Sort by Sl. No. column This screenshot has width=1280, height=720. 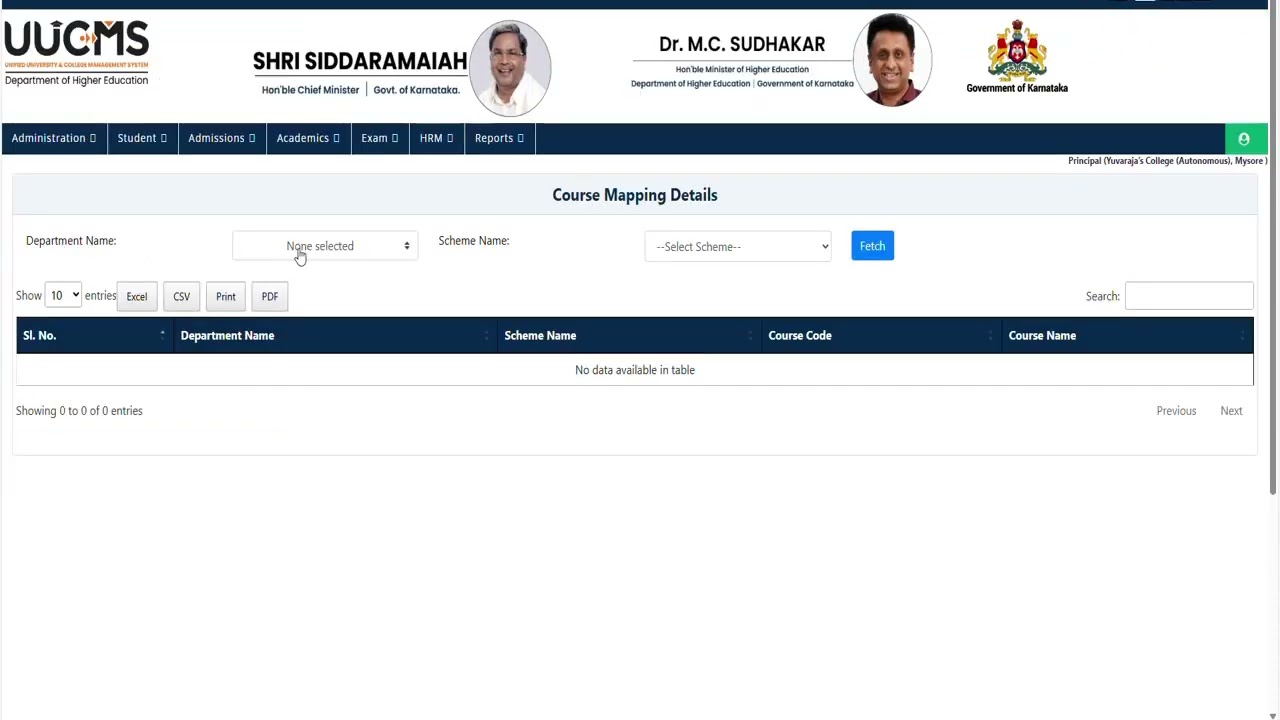point(95,336)
